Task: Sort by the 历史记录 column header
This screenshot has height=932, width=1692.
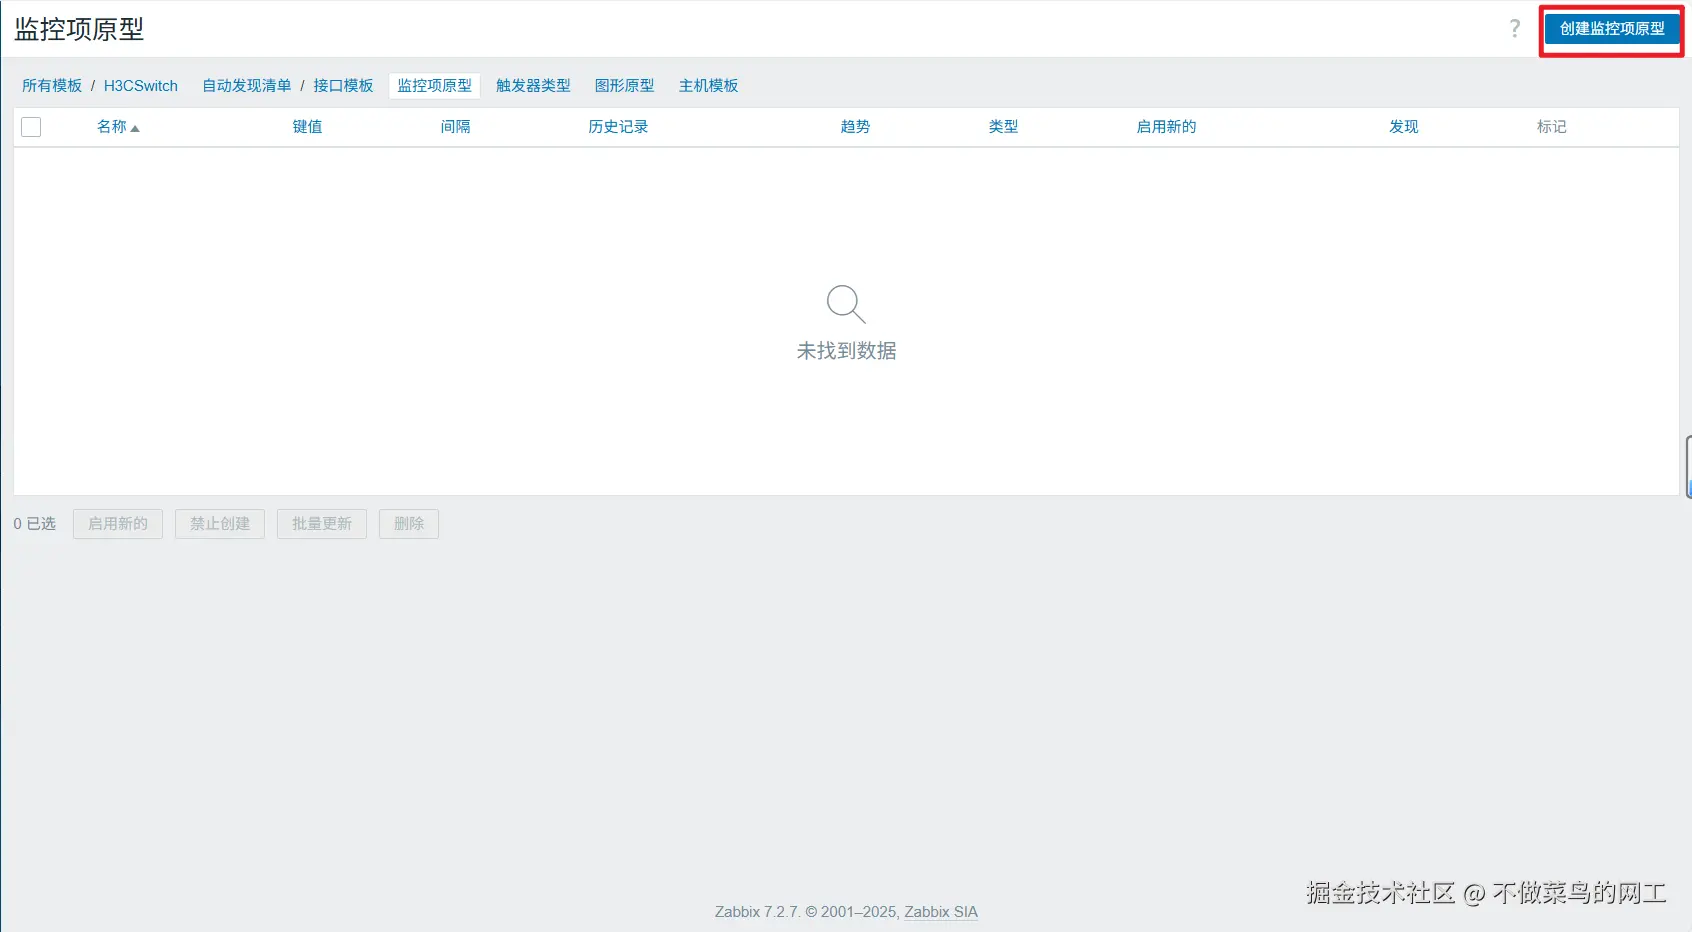Action: (x=618, y=127)
